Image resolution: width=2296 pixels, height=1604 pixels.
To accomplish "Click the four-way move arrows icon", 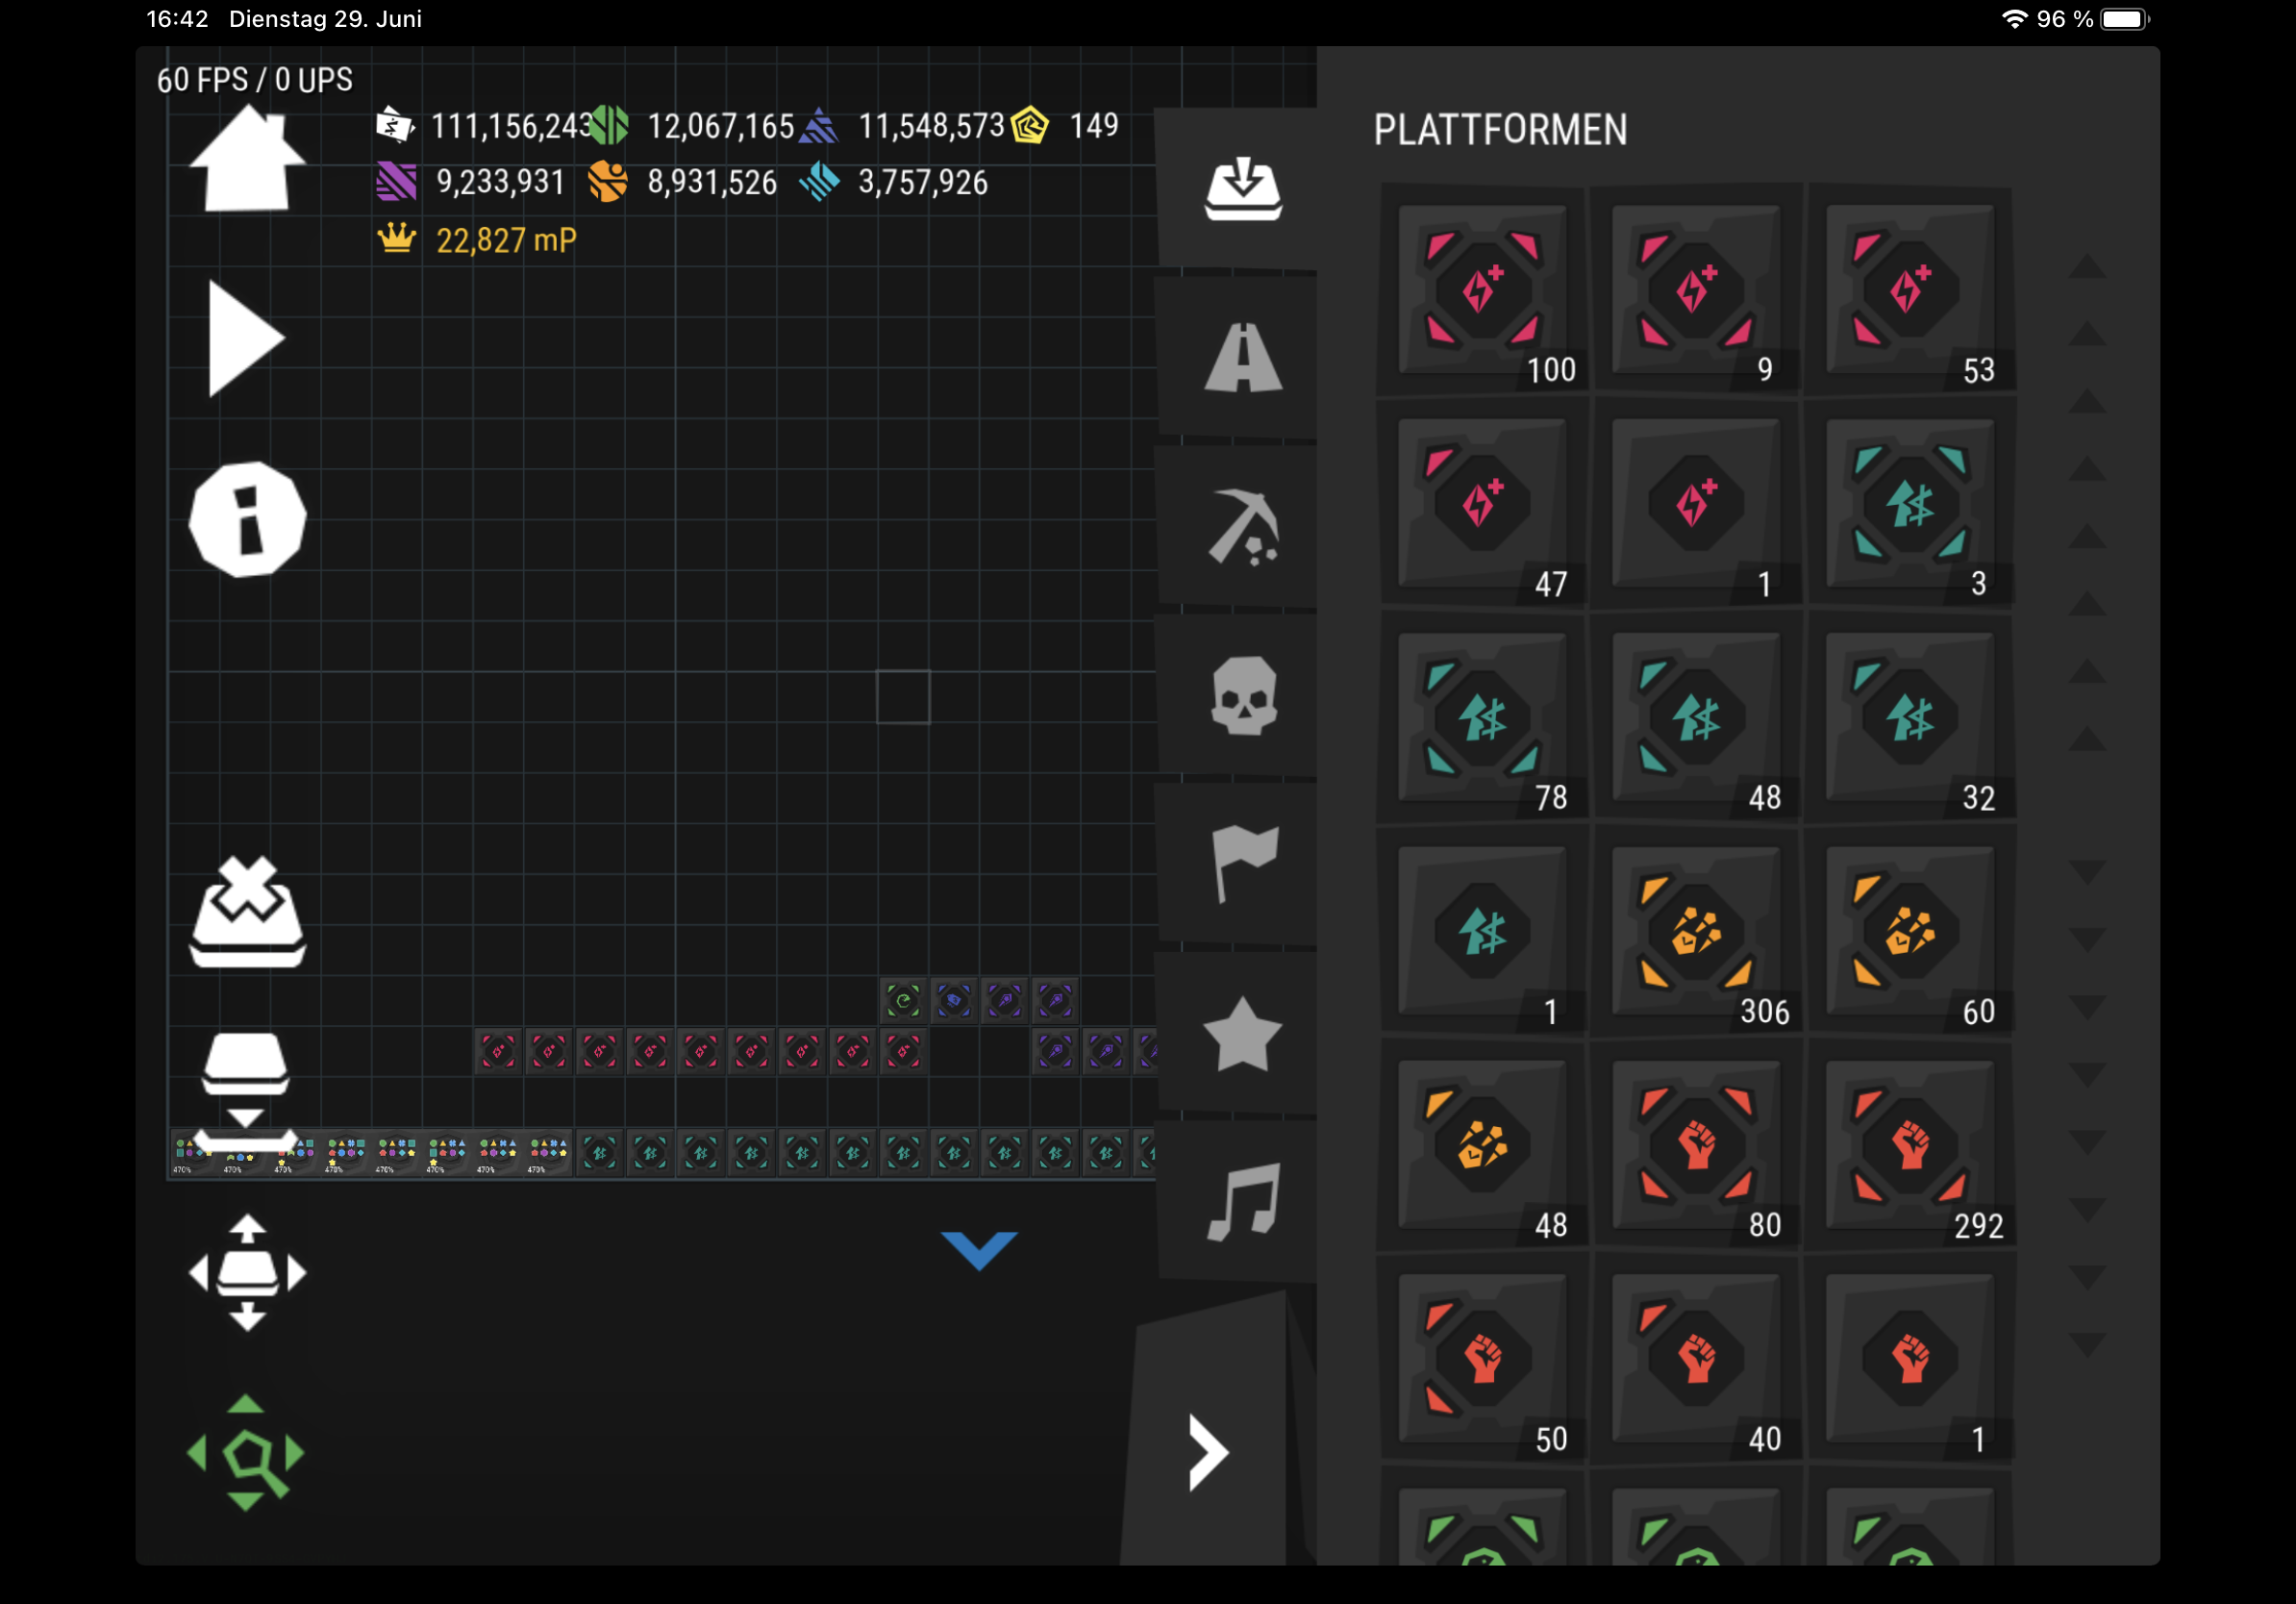I will [x=247, y=1272].
